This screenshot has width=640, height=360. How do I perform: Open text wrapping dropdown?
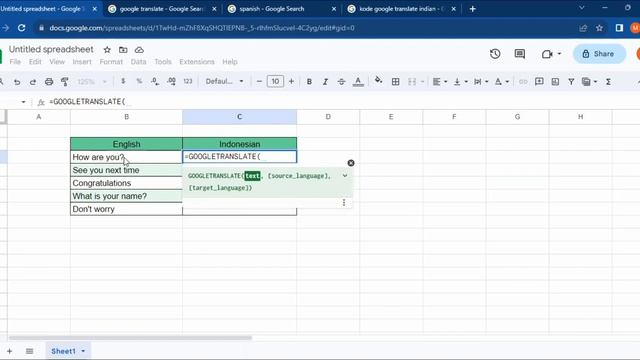[x=481, y=82]
